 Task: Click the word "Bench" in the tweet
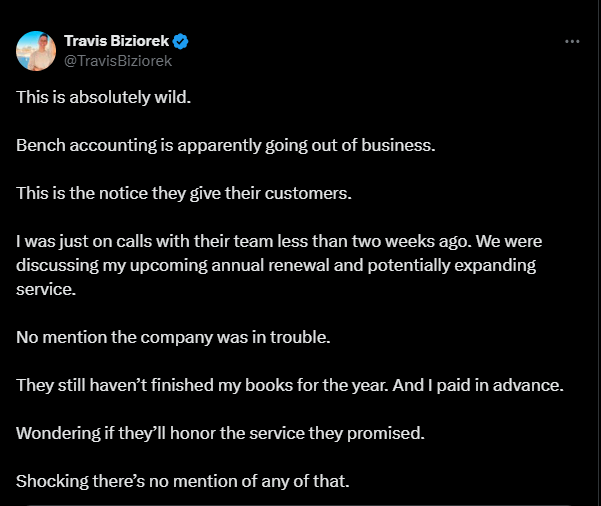coord(41,145)
